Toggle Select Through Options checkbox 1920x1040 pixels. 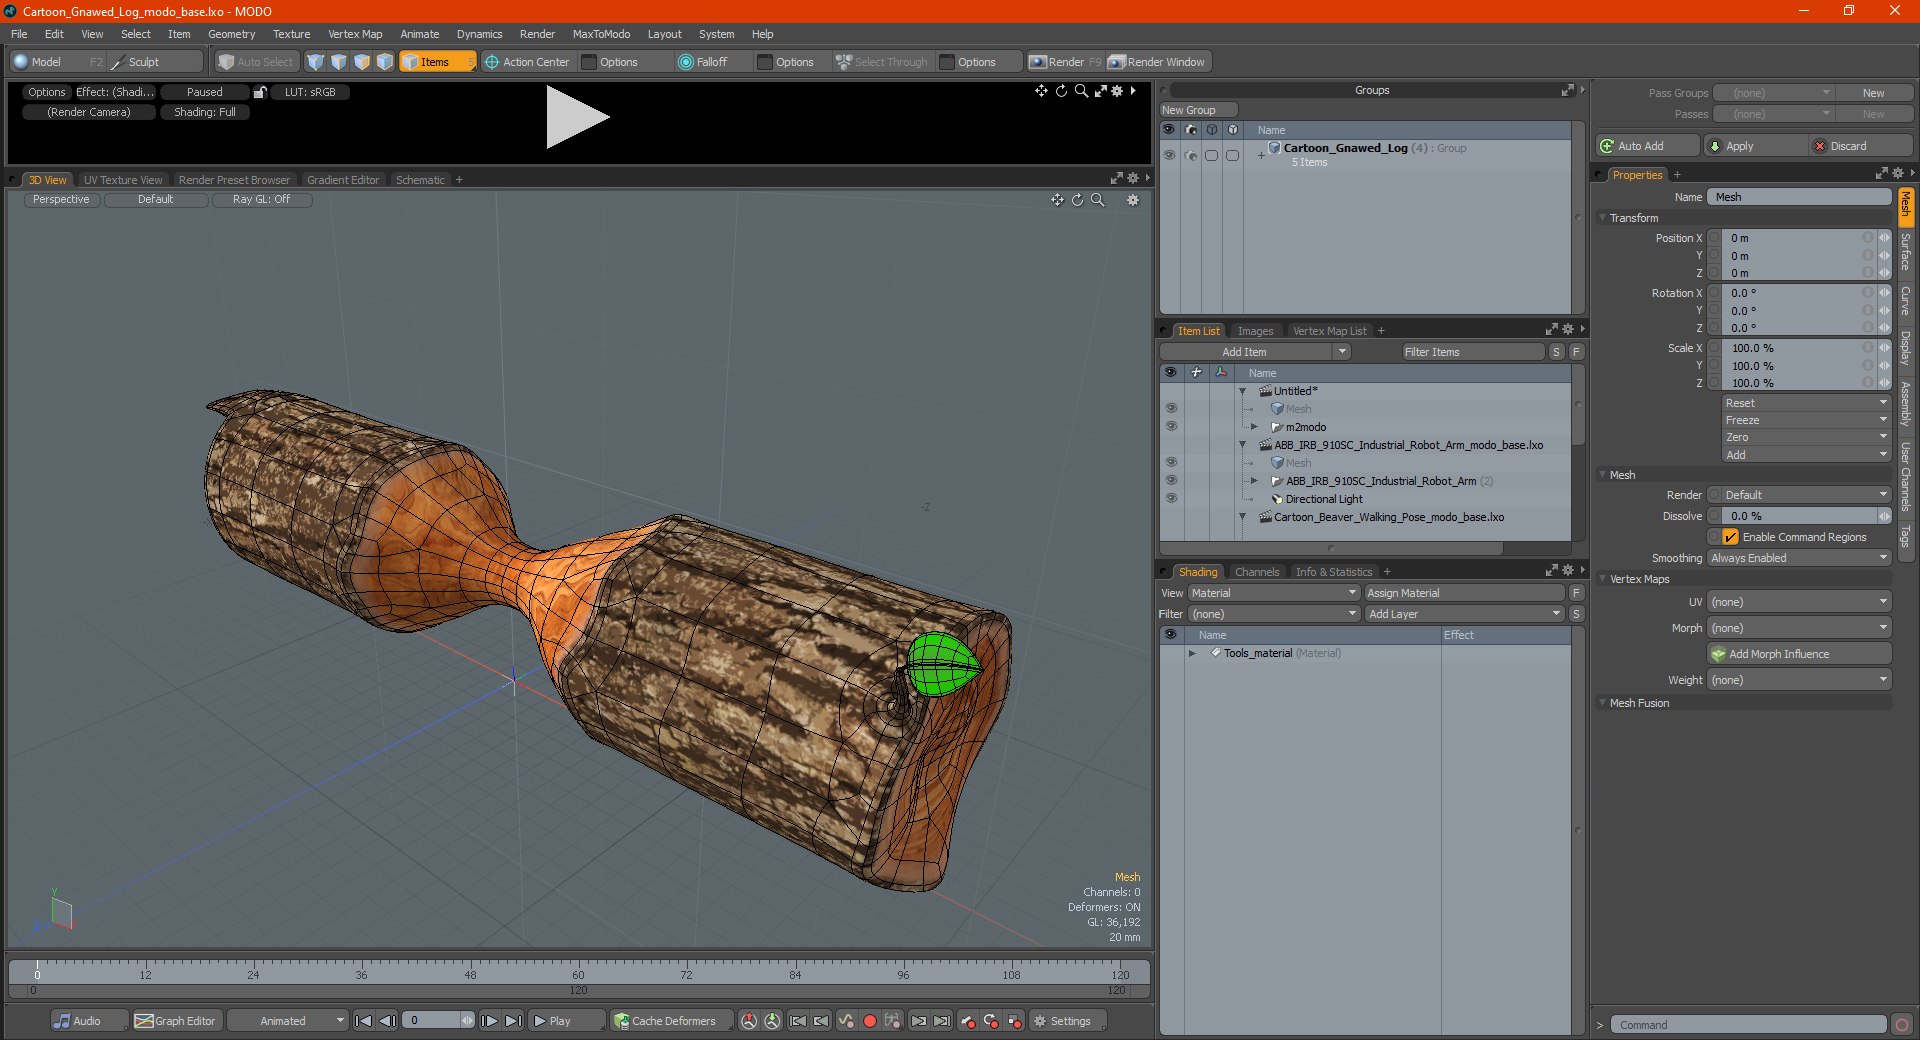coord(947,62)
